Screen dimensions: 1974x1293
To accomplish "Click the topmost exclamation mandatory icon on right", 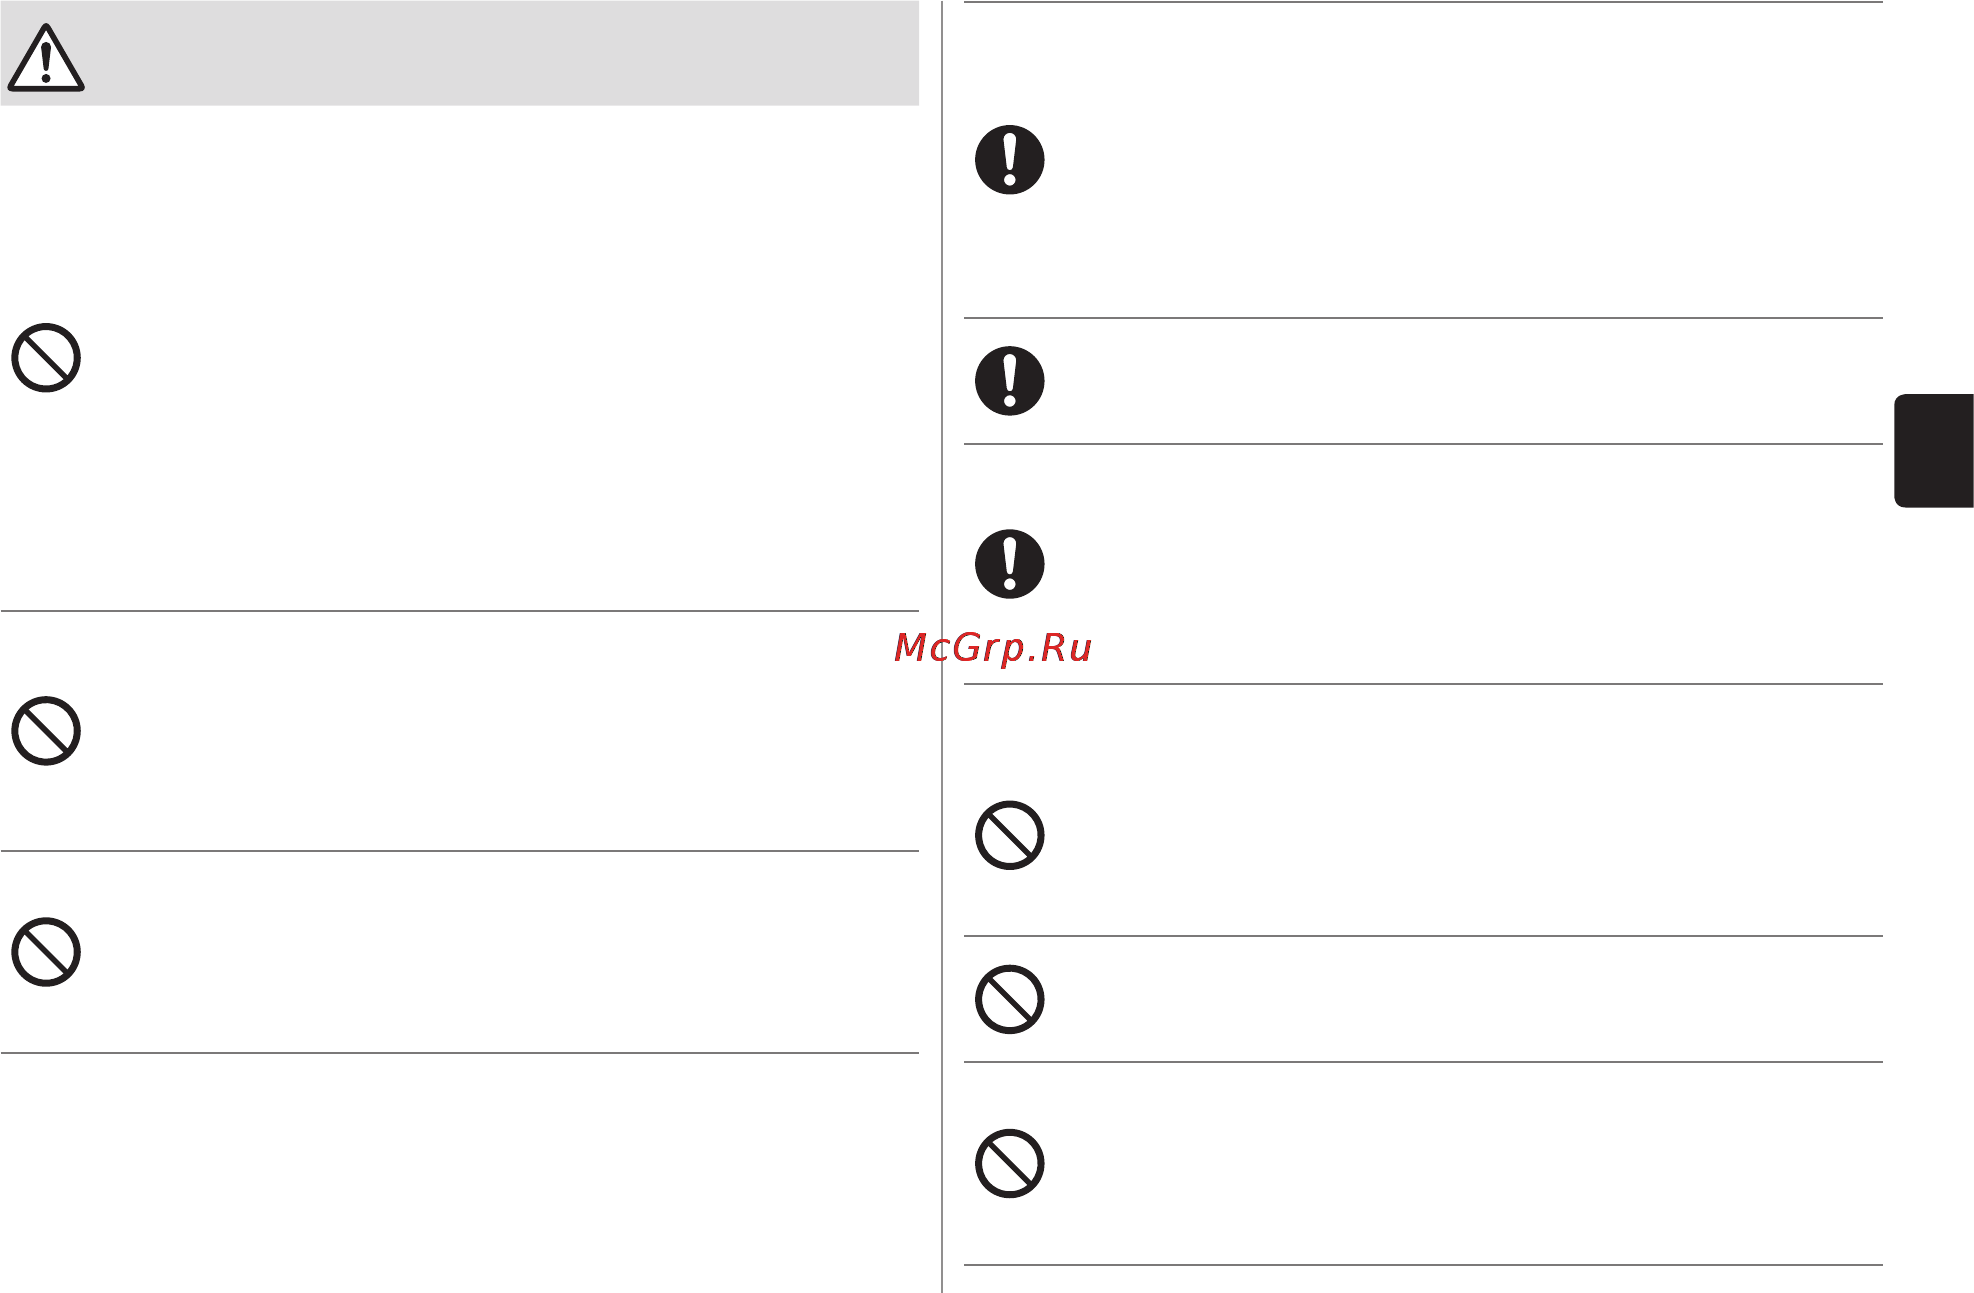I will pyautogui.click(x=1010, y=160).
